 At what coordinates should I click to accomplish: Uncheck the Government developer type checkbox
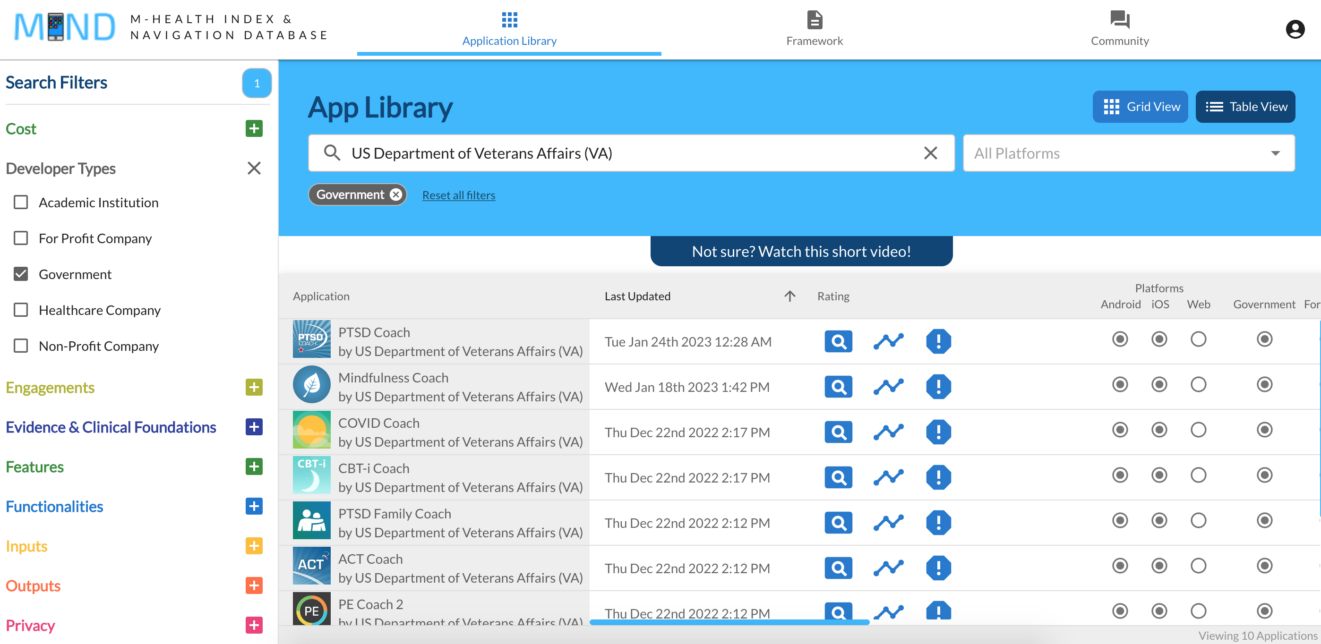(21, 274)
